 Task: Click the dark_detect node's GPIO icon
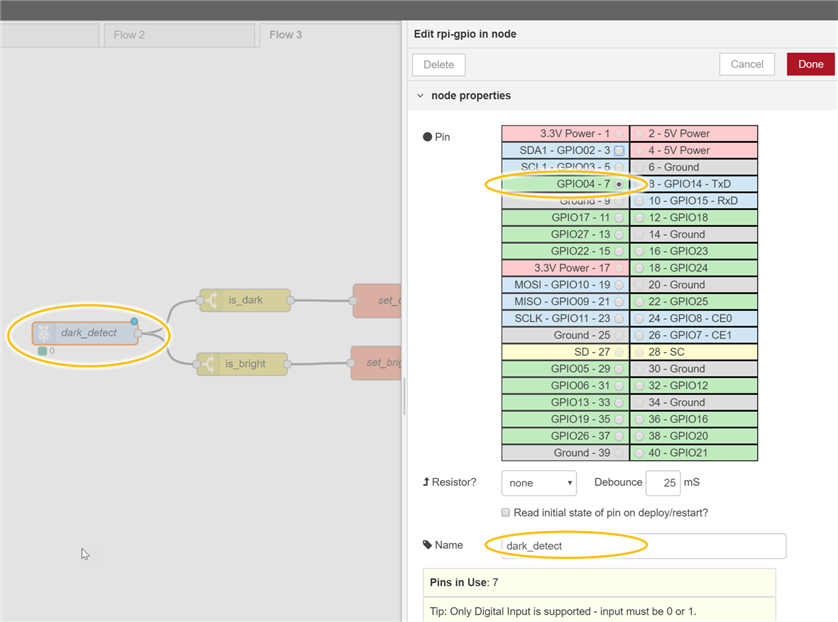tap(44, 333)
